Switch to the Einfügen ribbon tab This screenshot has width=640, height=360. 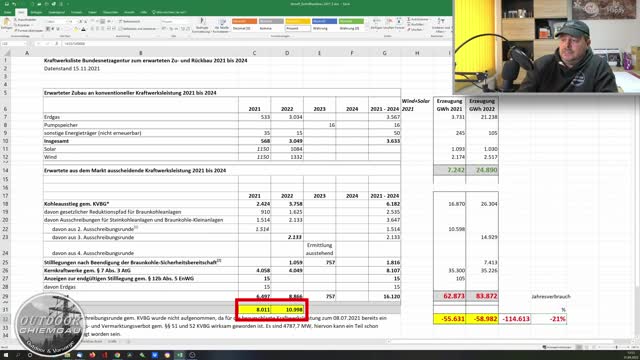(x=36, y=13)
